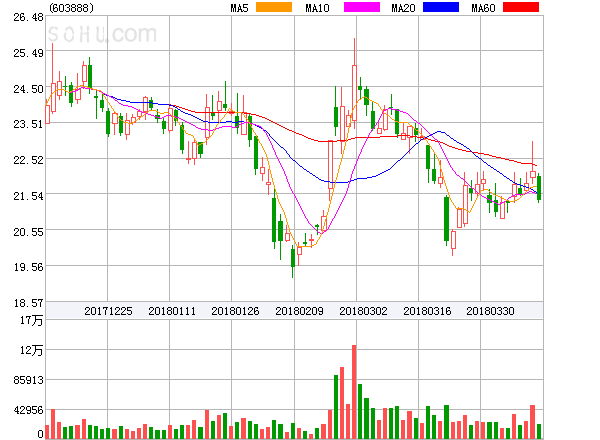This screenshot has width=600, height=440.
Task: Click the 20180302 date label
Action: click(363, 311)
